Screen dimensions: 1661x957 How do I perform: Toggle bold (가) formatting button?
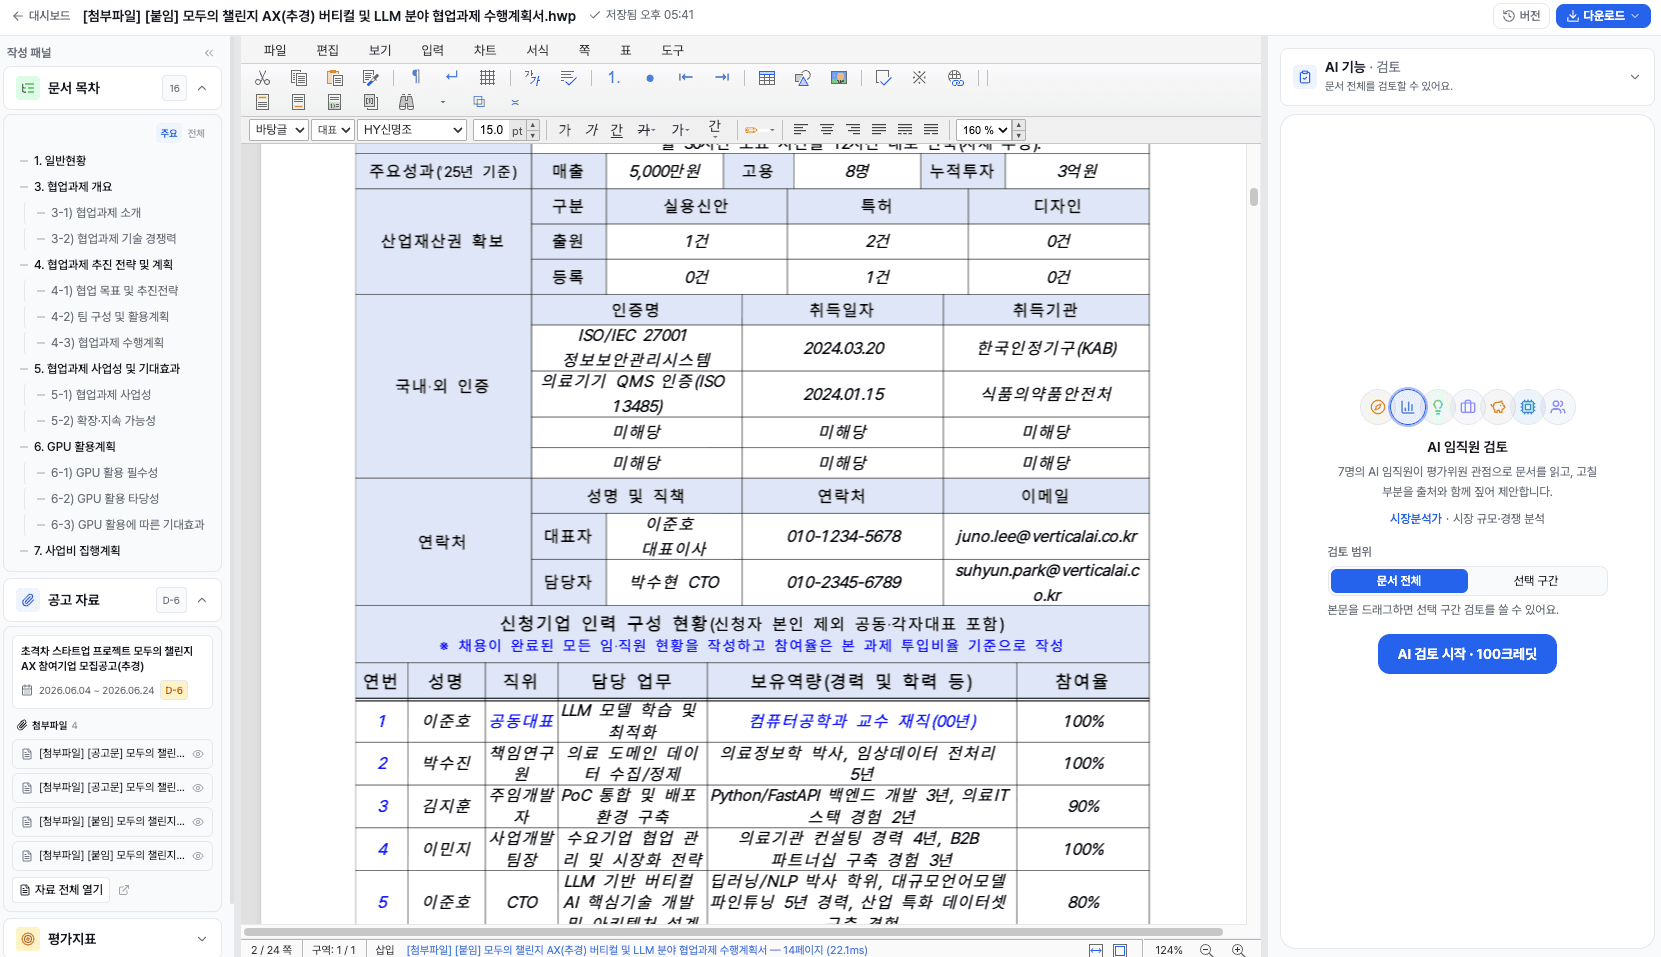point(565,130)
